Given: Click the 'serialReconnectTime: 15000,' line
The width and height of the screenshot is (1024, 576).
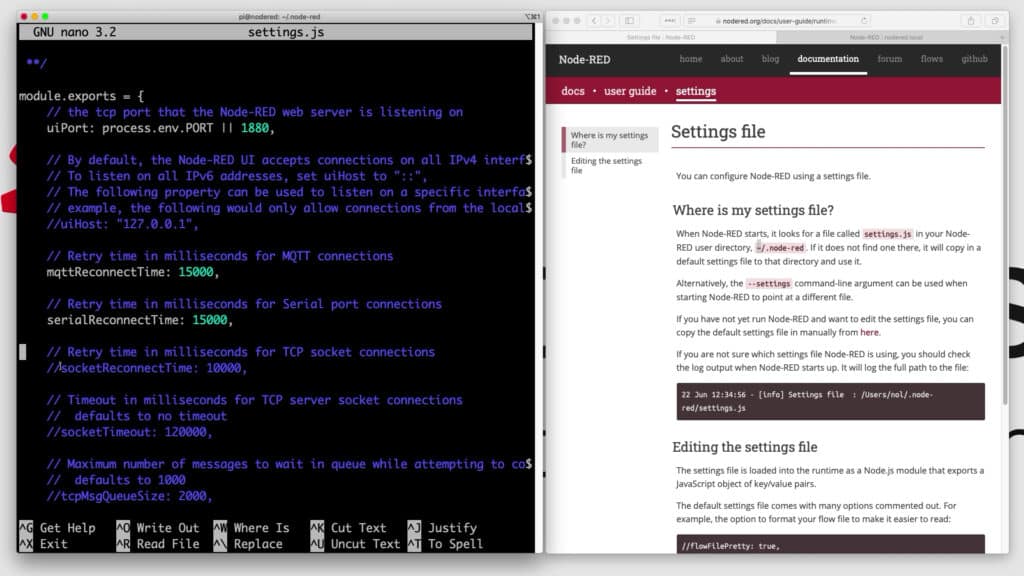Looking at the screenshot, I should [x=139, y=320].
